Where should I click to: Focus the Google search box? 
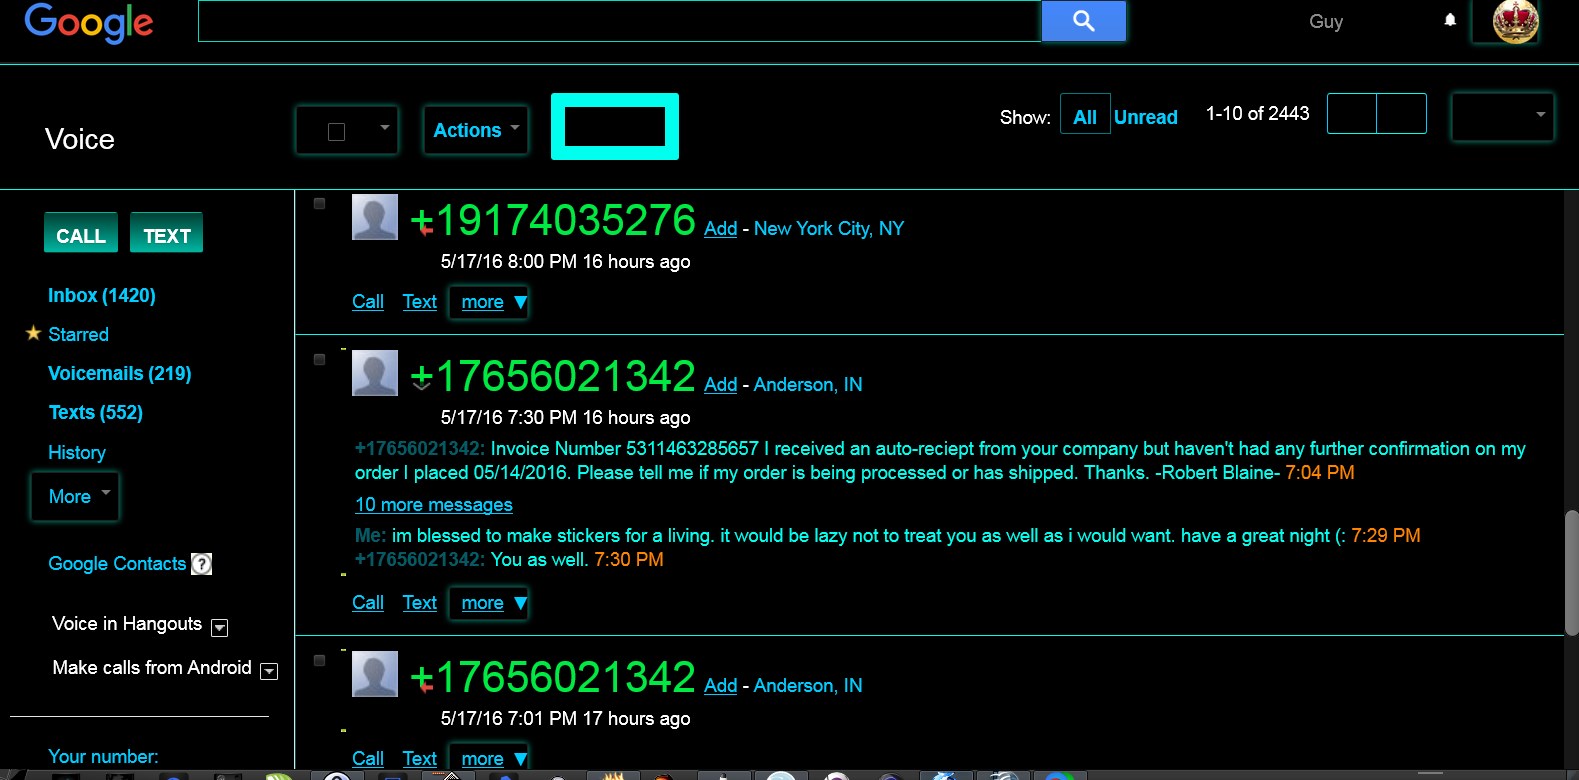(x=620, y=21)
